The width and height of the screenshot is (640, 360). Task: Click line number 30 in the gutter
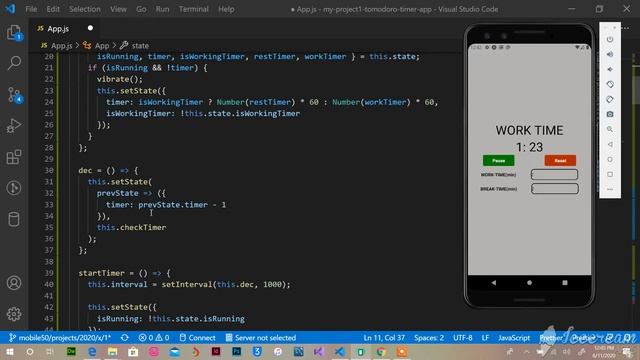pyautogui.click(x=49, y=170)
